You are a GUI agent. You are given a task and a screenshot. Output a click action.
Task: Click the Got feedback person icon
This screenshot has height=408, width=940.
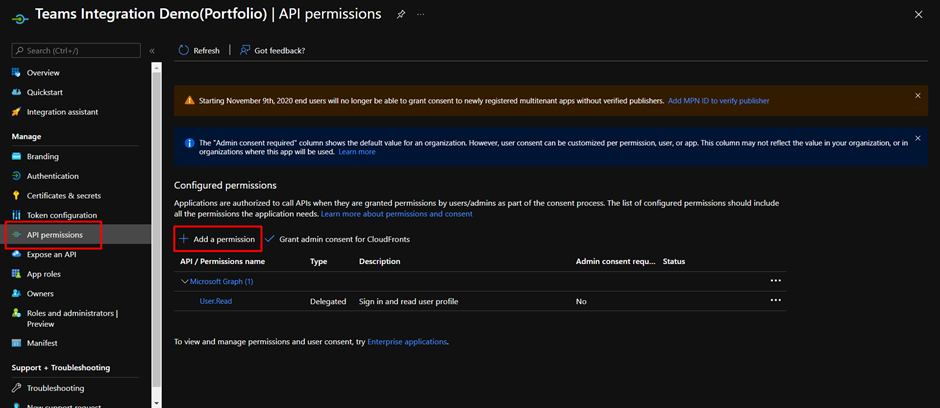245,50
